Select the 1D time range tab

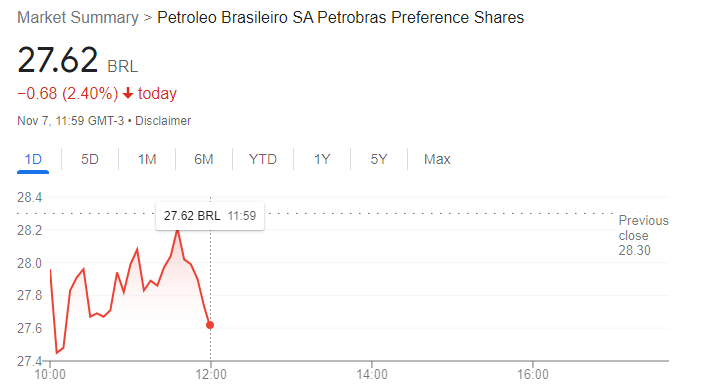33,159
